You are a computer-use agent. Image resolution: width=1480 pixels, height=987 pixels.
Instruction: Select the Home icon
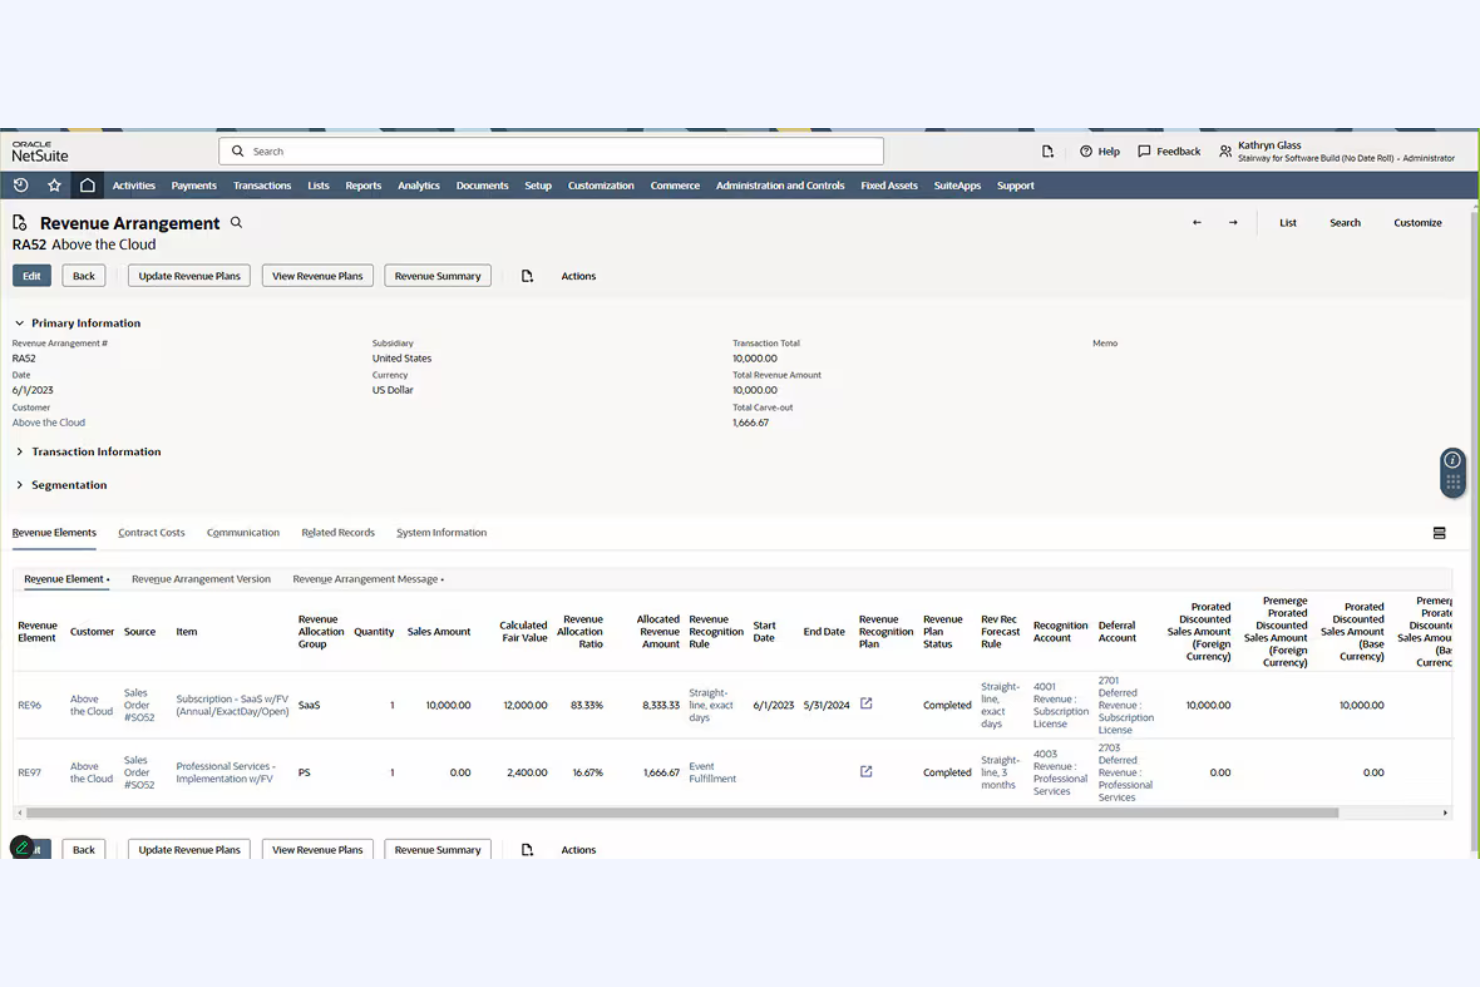tap(87, 185)
